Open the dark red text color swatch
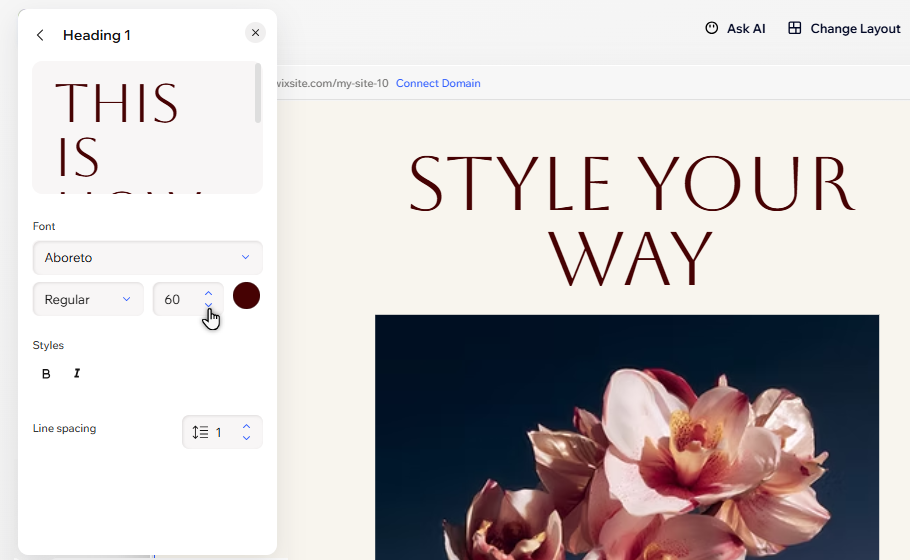The width and height of the screenshot is (910, 560). 246,296
